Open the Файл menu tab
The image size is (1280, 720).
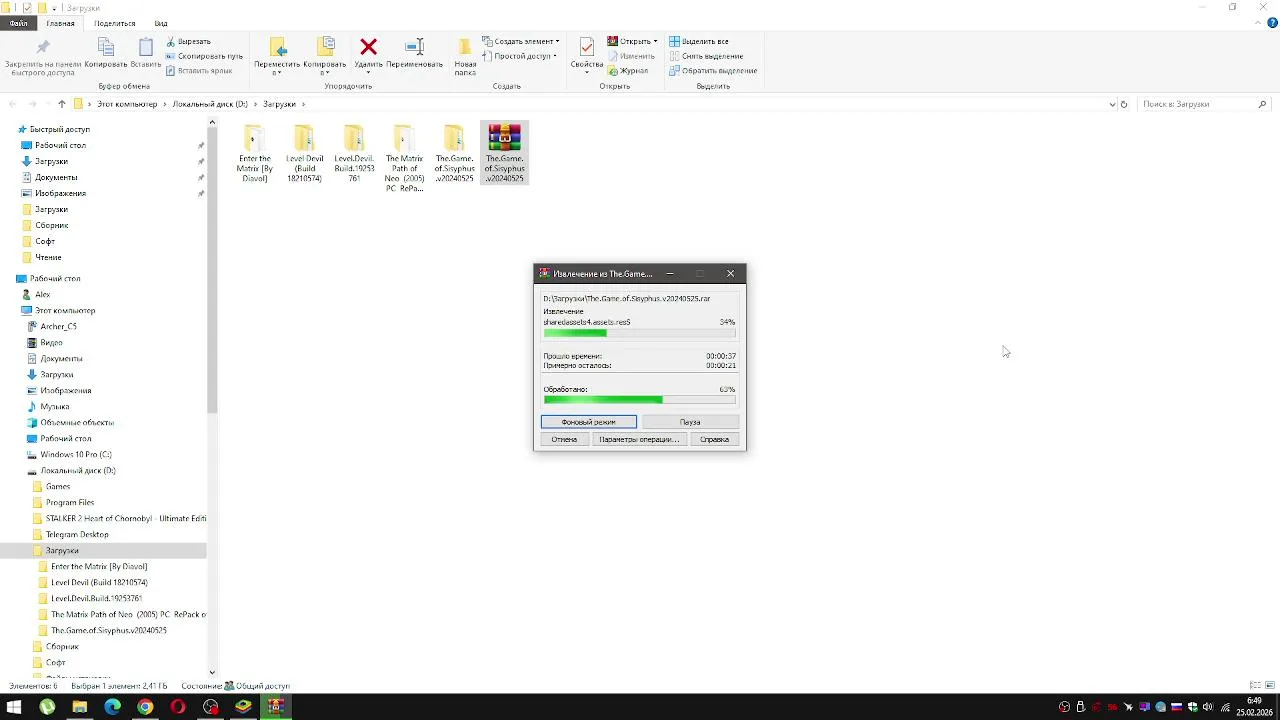click(18, 23)
